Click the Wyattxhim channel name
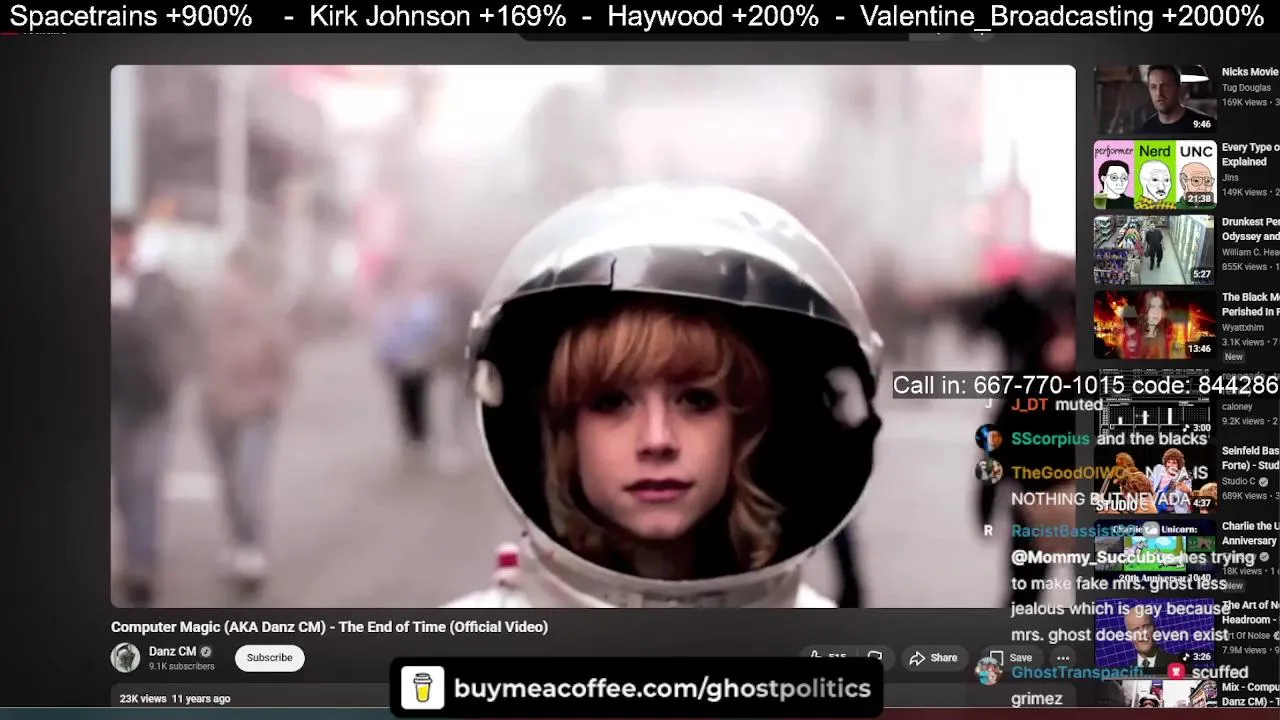This screenshot has width=1280, height=720. click(1243, 327)
